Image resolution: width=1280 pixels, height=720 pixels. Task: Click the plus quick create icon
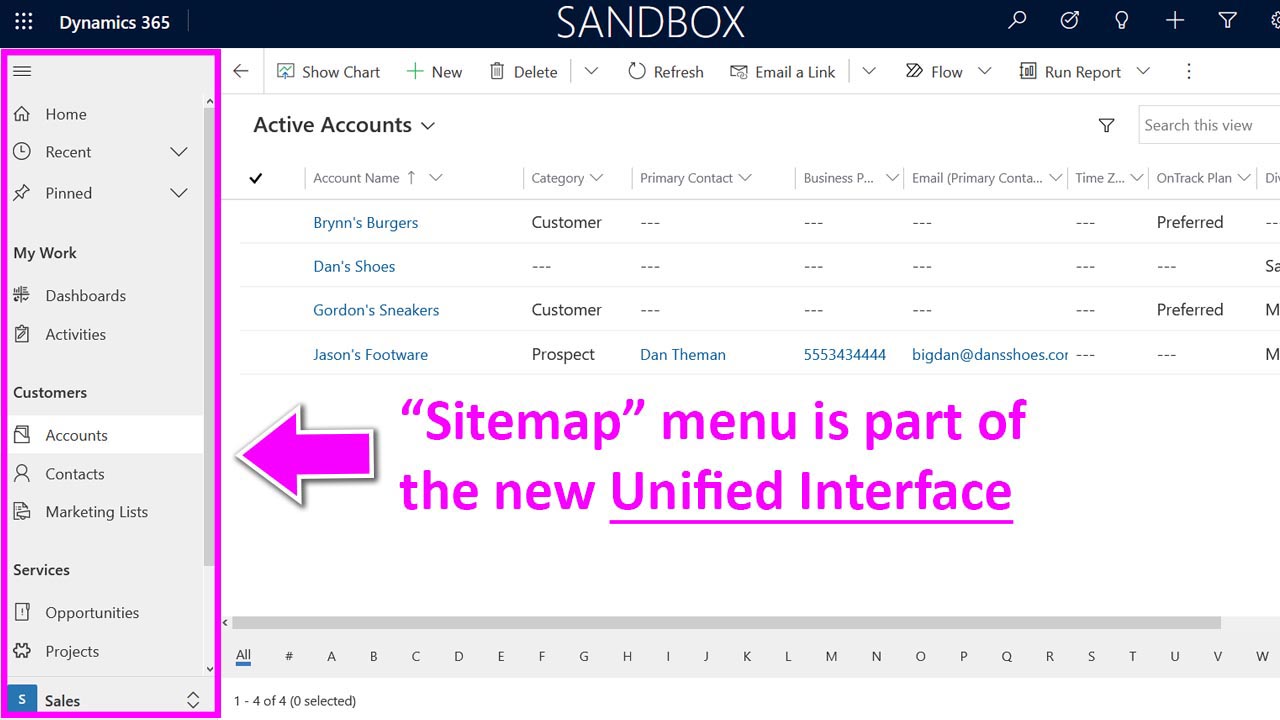(x=1175, y=20)
